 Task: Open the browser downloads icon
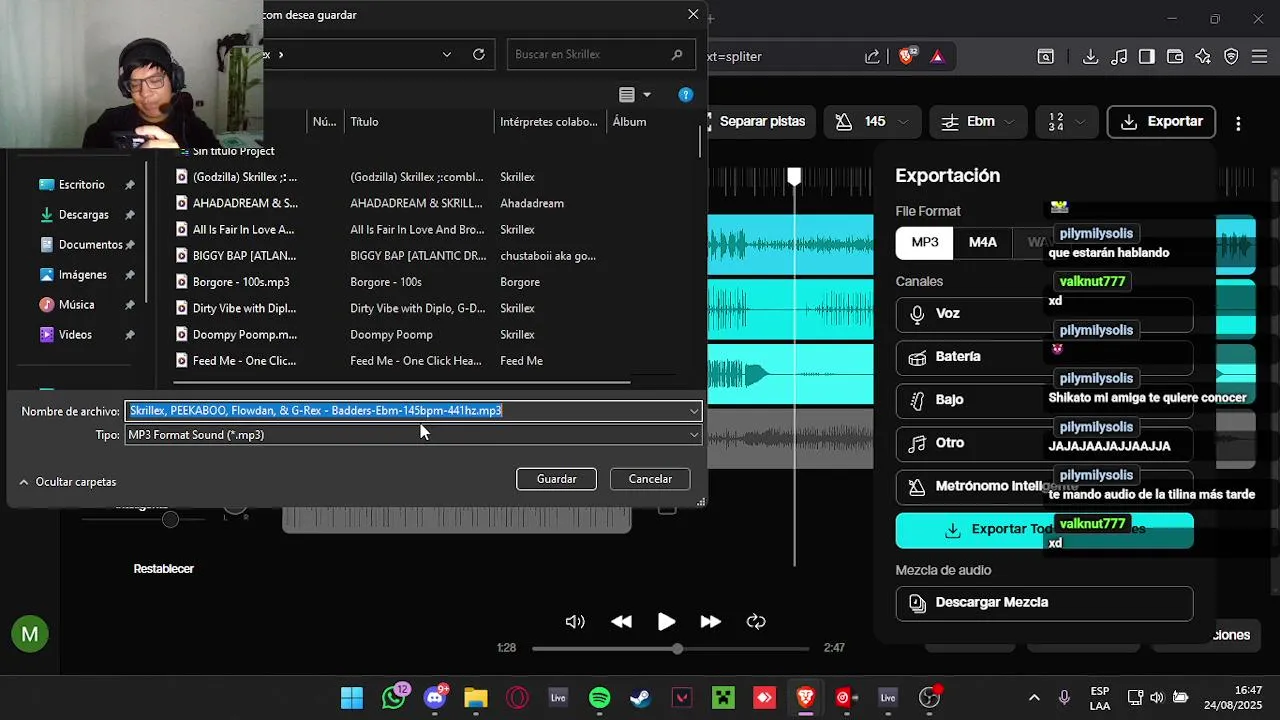(x=1091, y=57)
